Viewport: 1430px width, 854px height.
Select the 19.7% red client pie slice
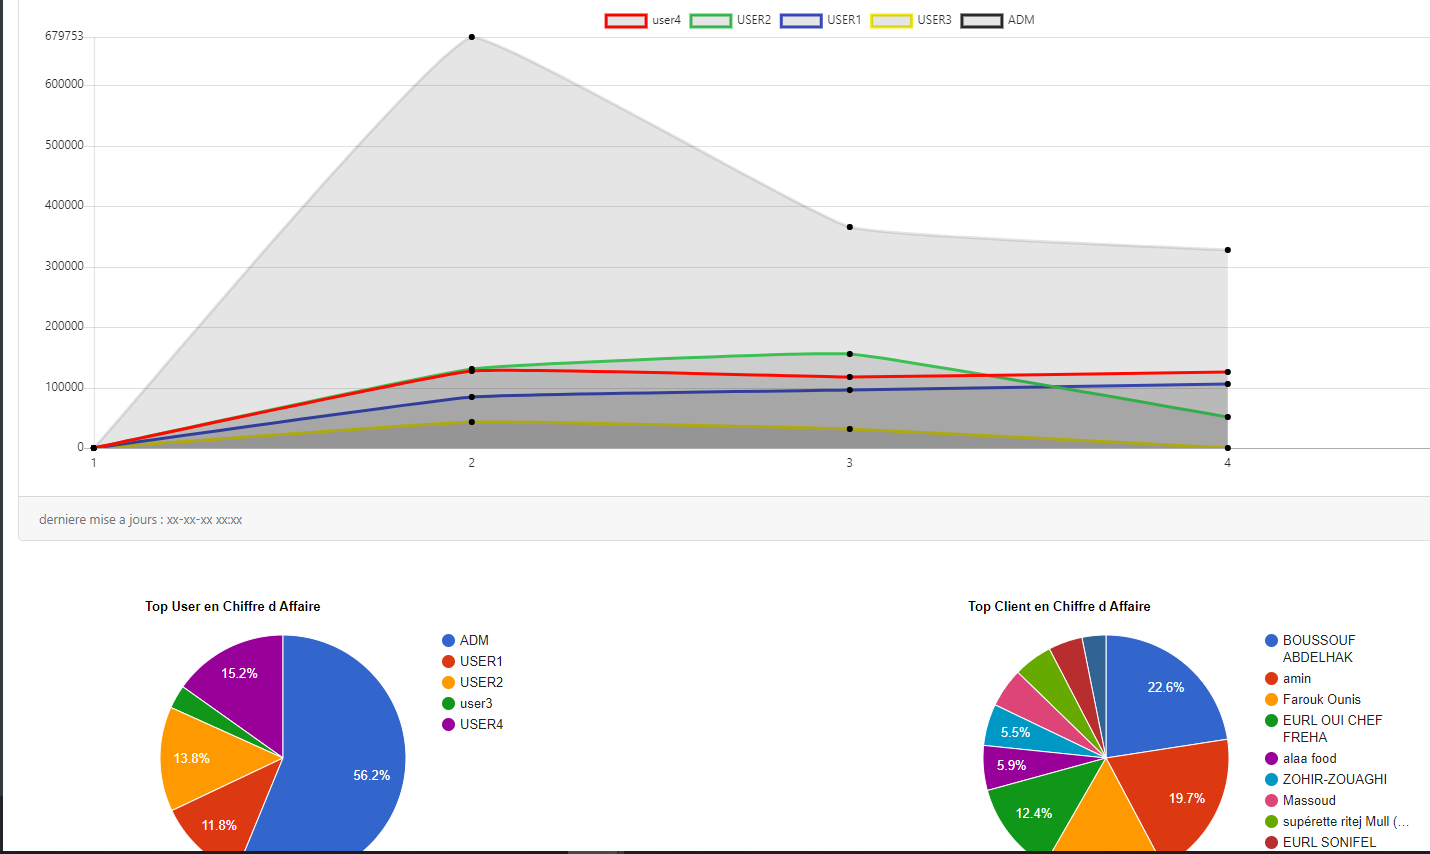[x=1180, y=795]
